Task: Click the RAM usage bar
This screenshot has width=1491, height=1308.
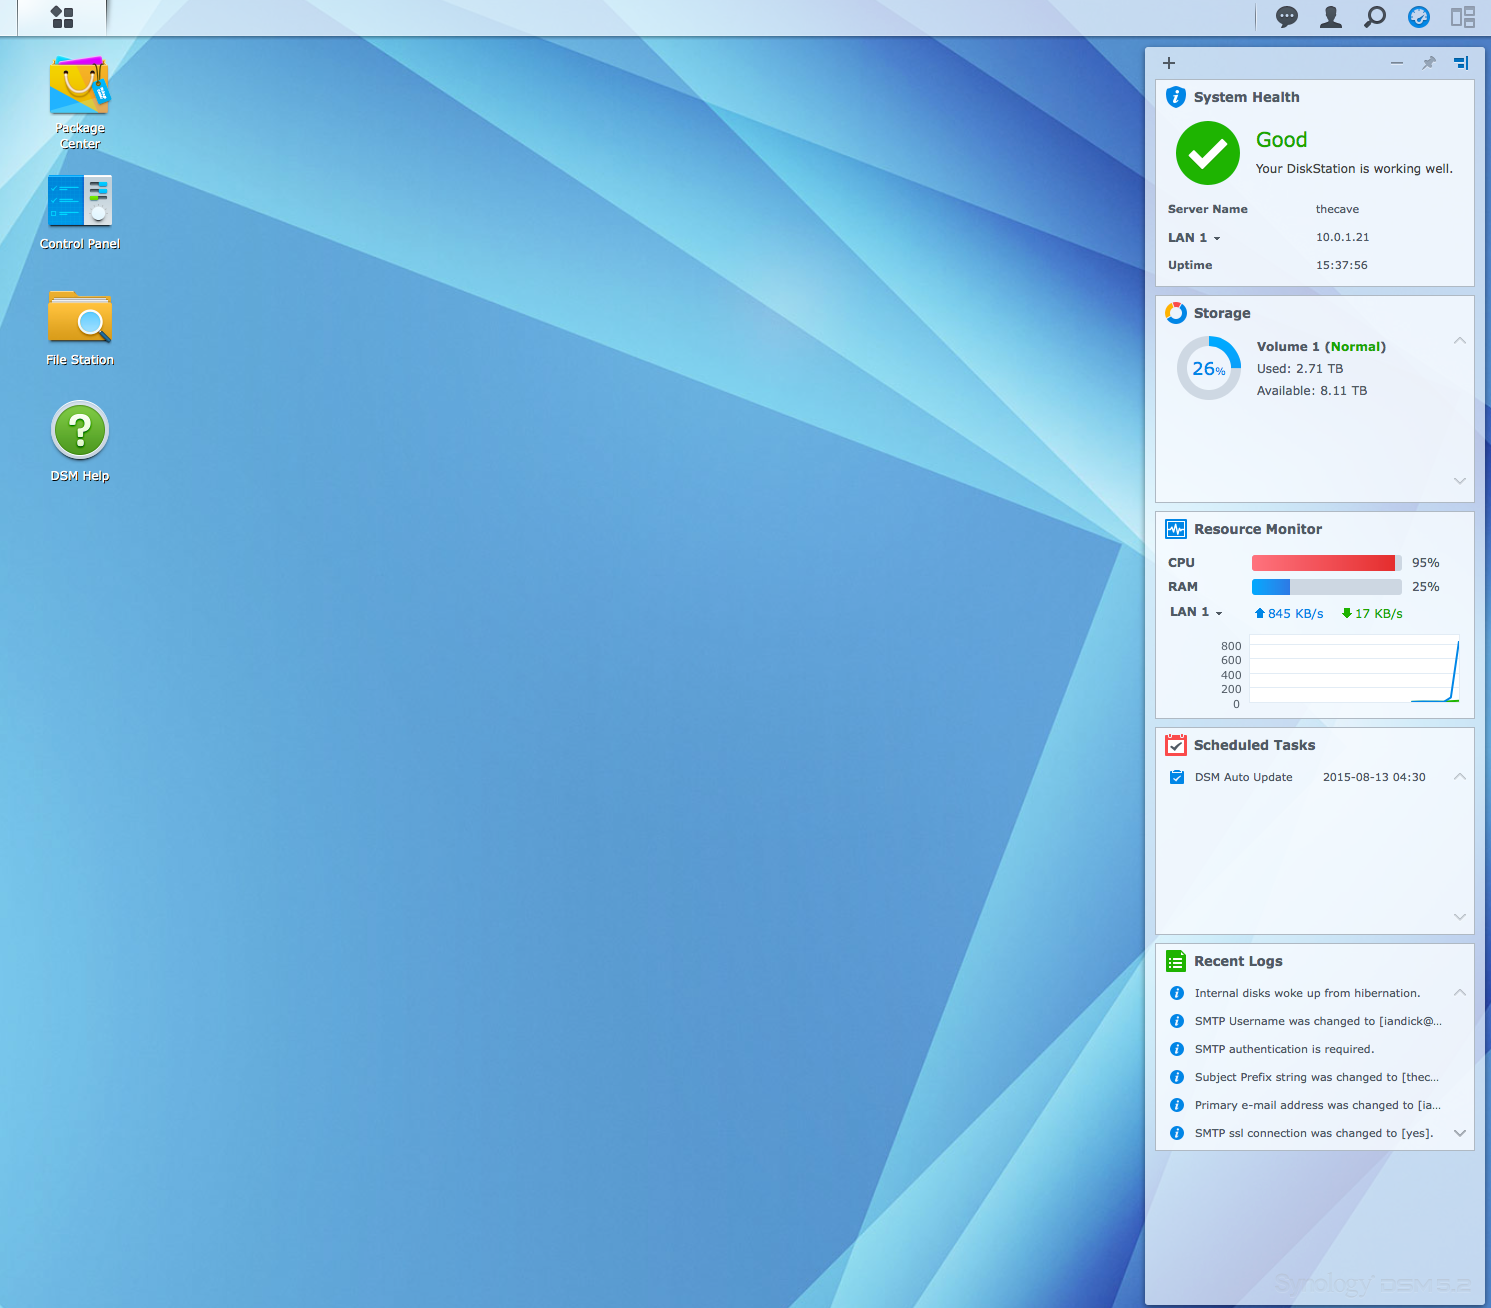Action: tap(1327, 587)
